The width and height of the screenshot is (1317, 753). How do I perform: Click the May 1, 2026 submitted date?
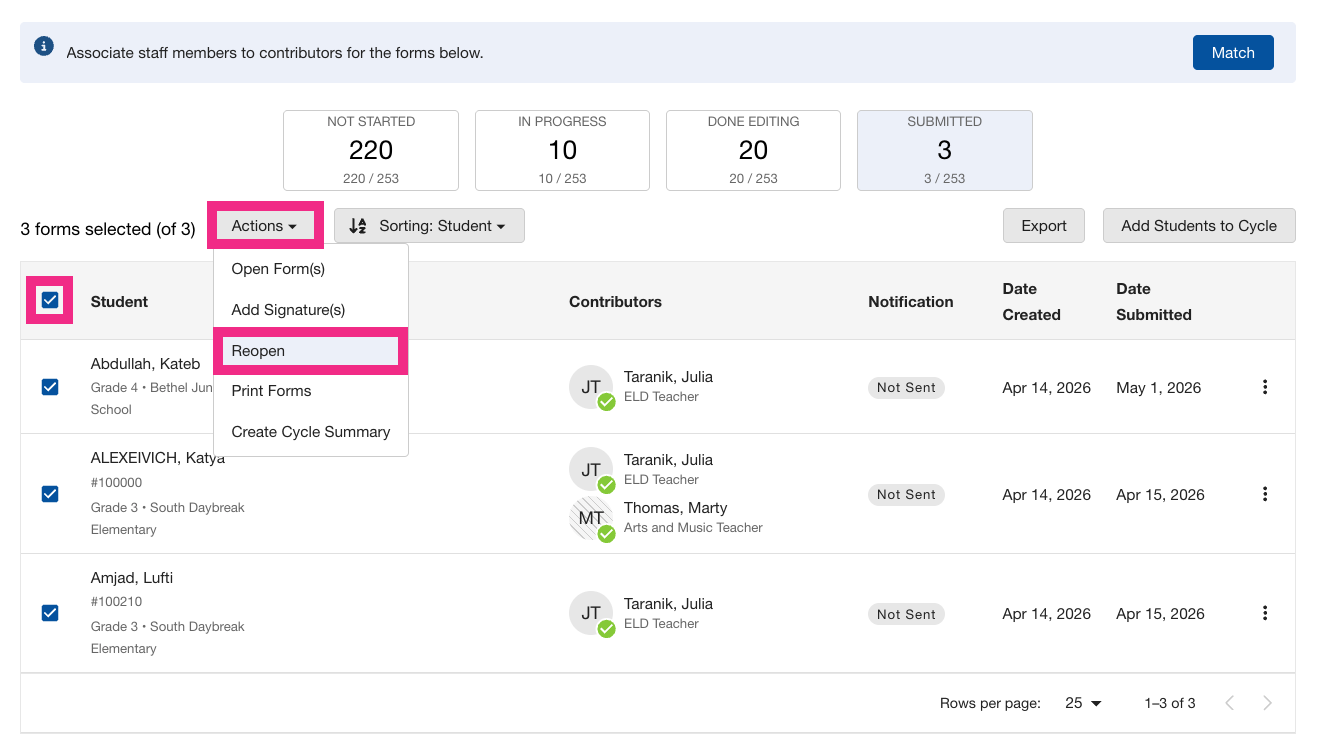point(1159,388)
